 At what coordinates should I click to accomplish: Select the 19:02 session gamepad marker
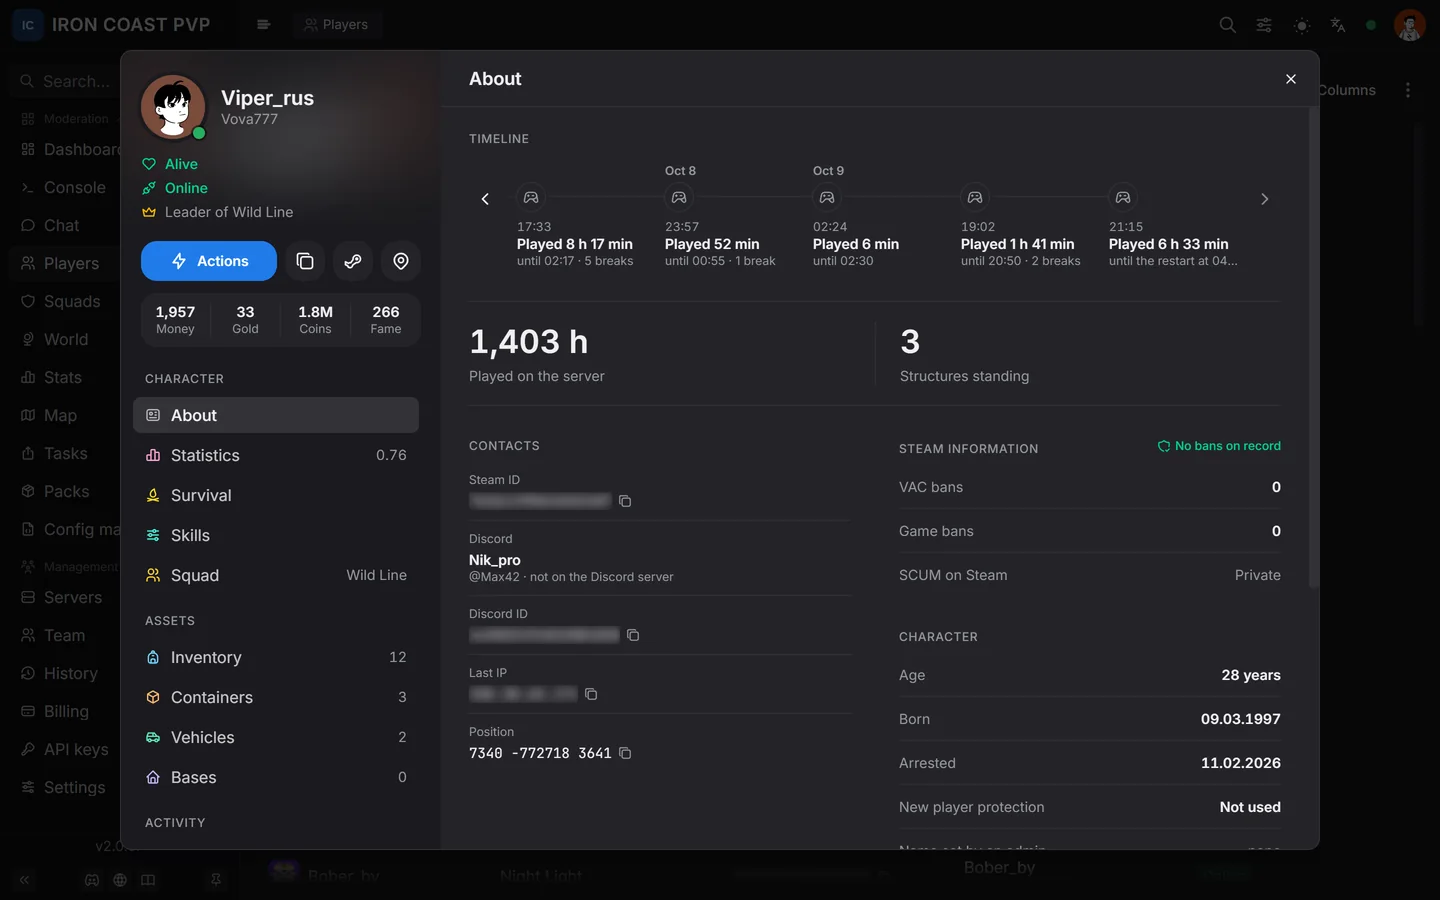click(975, 198)
